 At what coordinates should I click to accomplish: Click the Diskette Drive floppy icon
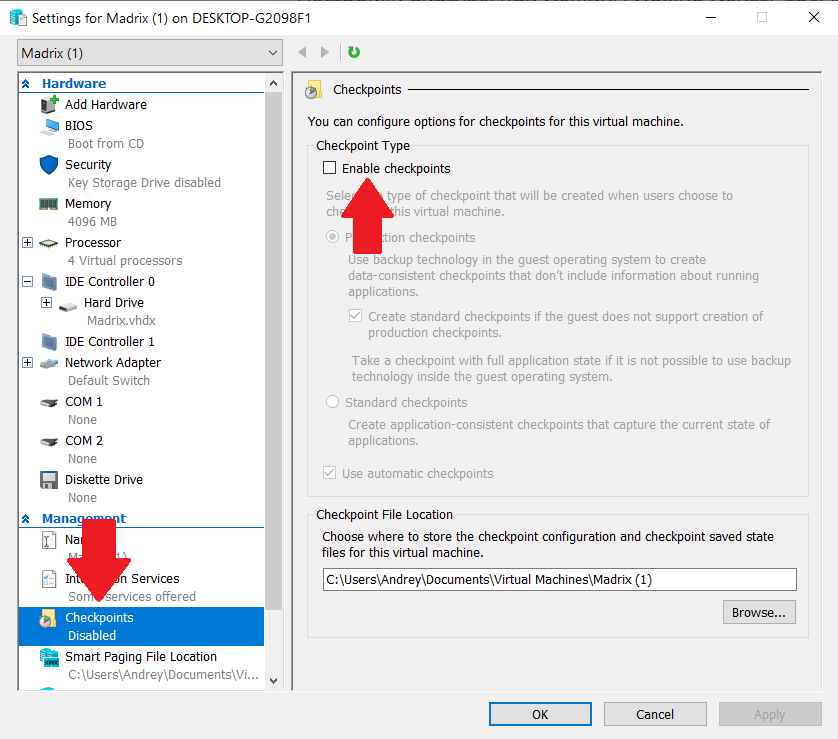(49, 480)
